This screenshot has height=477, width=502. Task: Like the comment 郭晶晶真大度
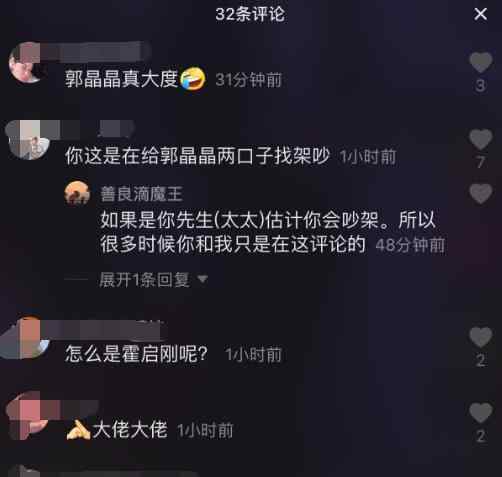click(x=481, y=62)
